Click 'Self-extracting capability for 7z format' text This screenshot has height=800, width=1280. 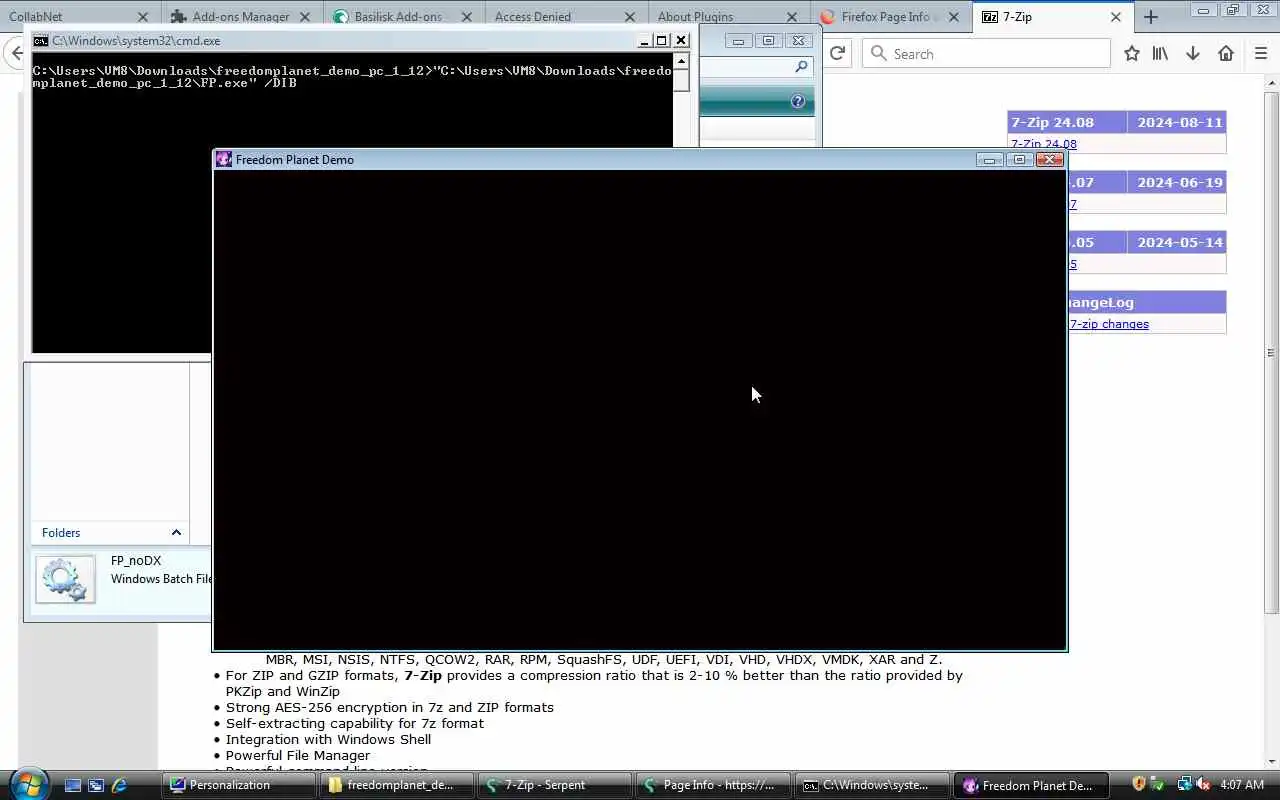coord(355,723)
